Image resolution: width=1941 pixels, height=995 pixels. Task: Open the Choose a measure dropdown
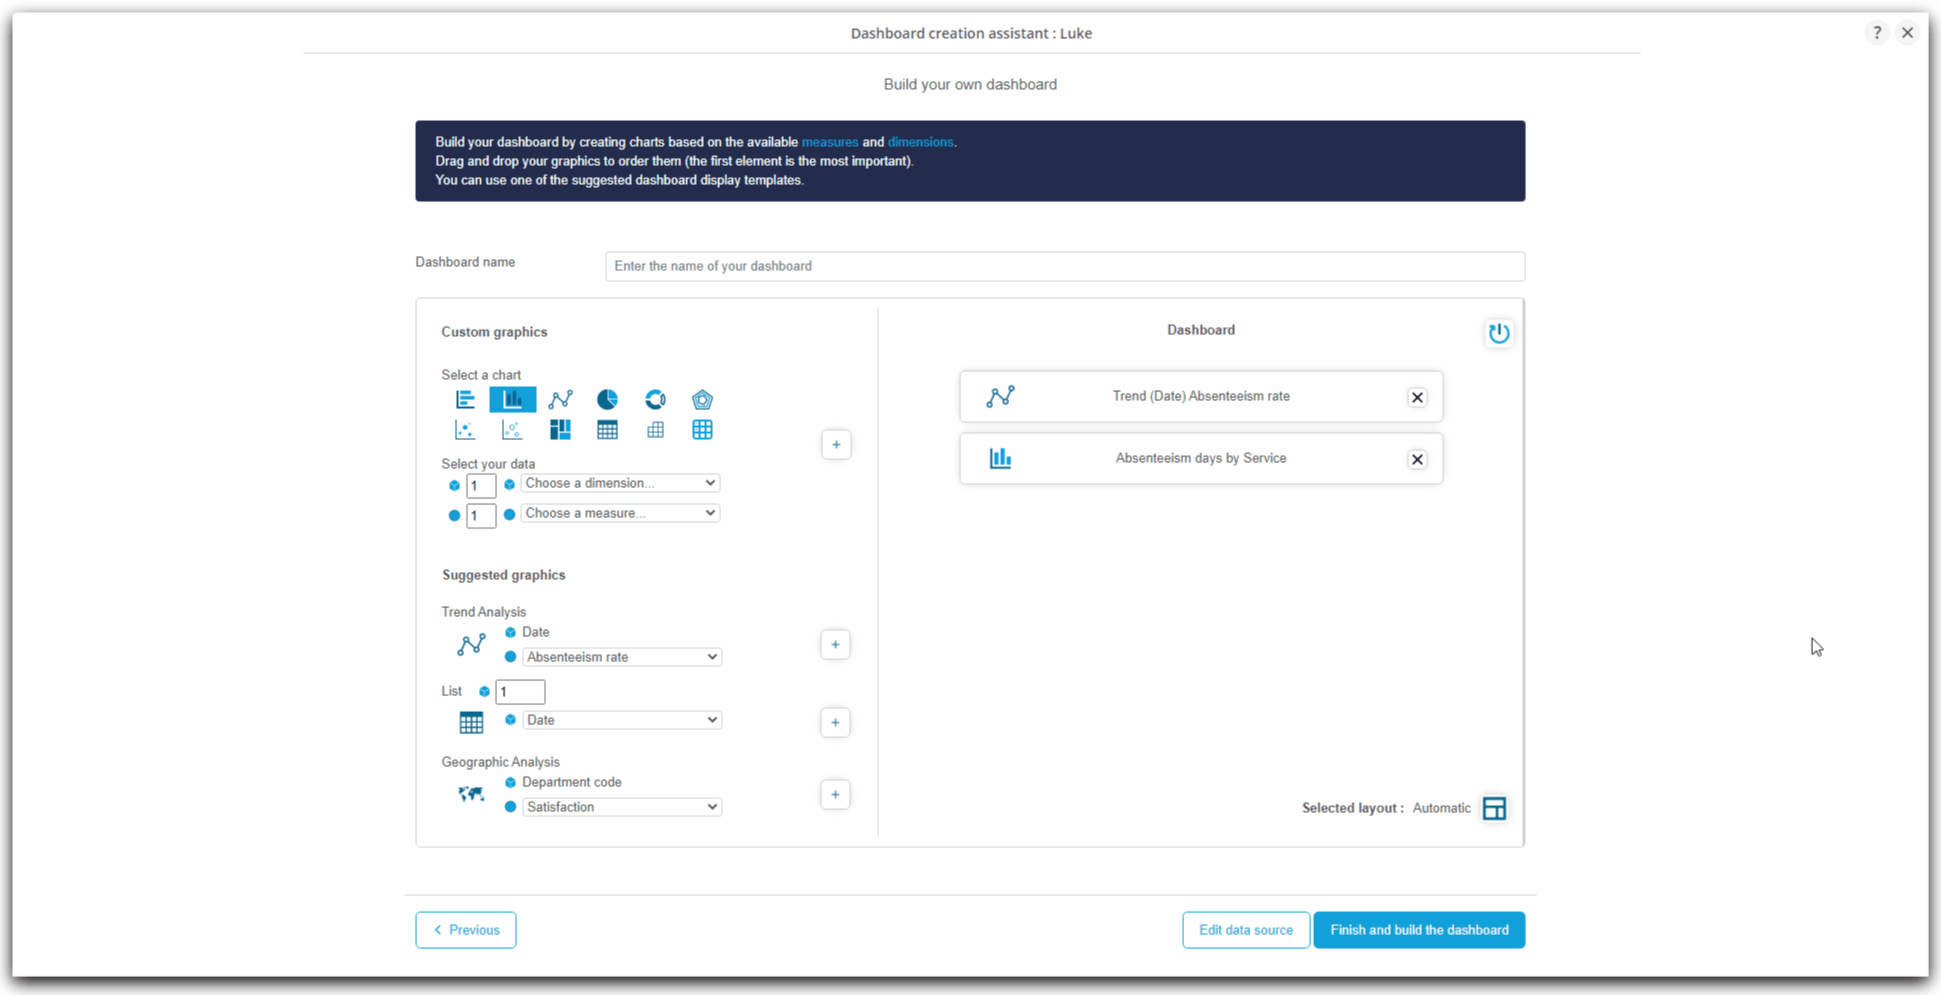click(x=620, y=513)
